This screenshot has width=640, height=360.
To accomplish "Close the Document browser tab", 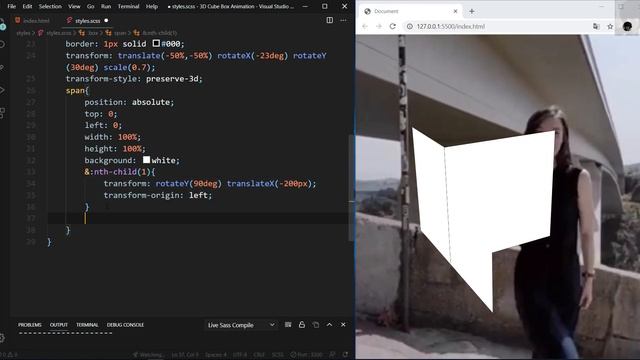I will [456, 11].
